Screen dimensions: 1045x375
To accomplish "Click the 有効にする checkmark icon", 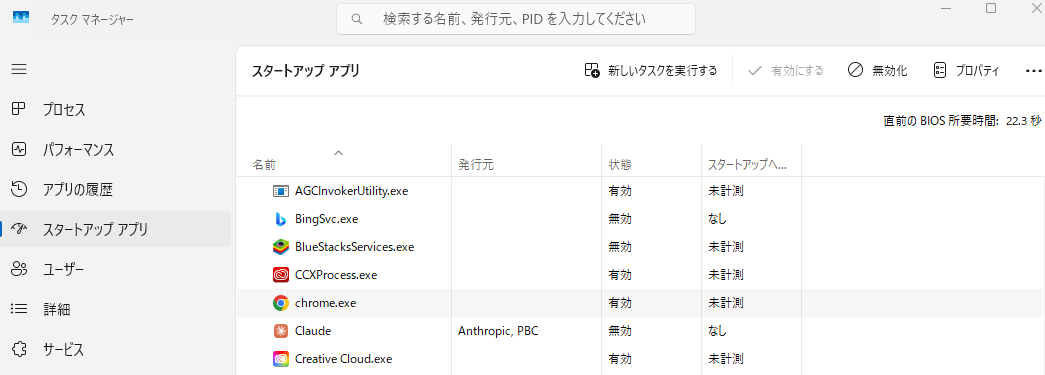I will [754, 70].
